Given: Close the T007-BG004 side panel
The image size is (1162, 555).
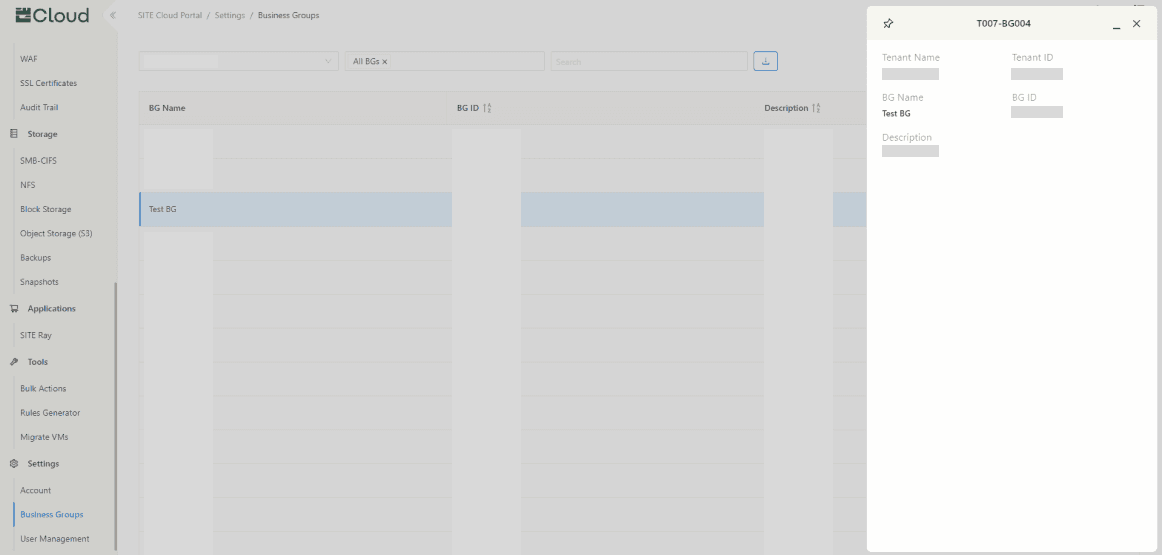Looking at the screenshot, I should click(1136, 23).
